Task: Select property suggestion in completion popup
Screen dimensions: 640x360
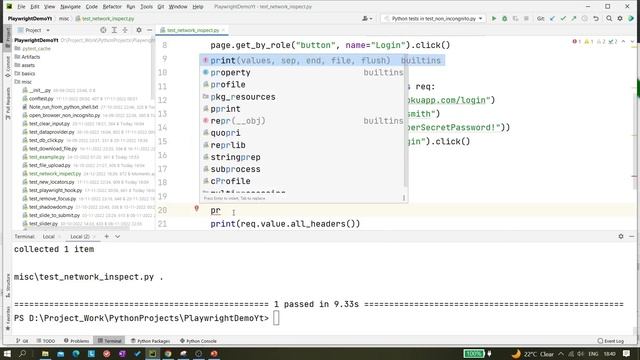Action: click(x=303, y=72)
